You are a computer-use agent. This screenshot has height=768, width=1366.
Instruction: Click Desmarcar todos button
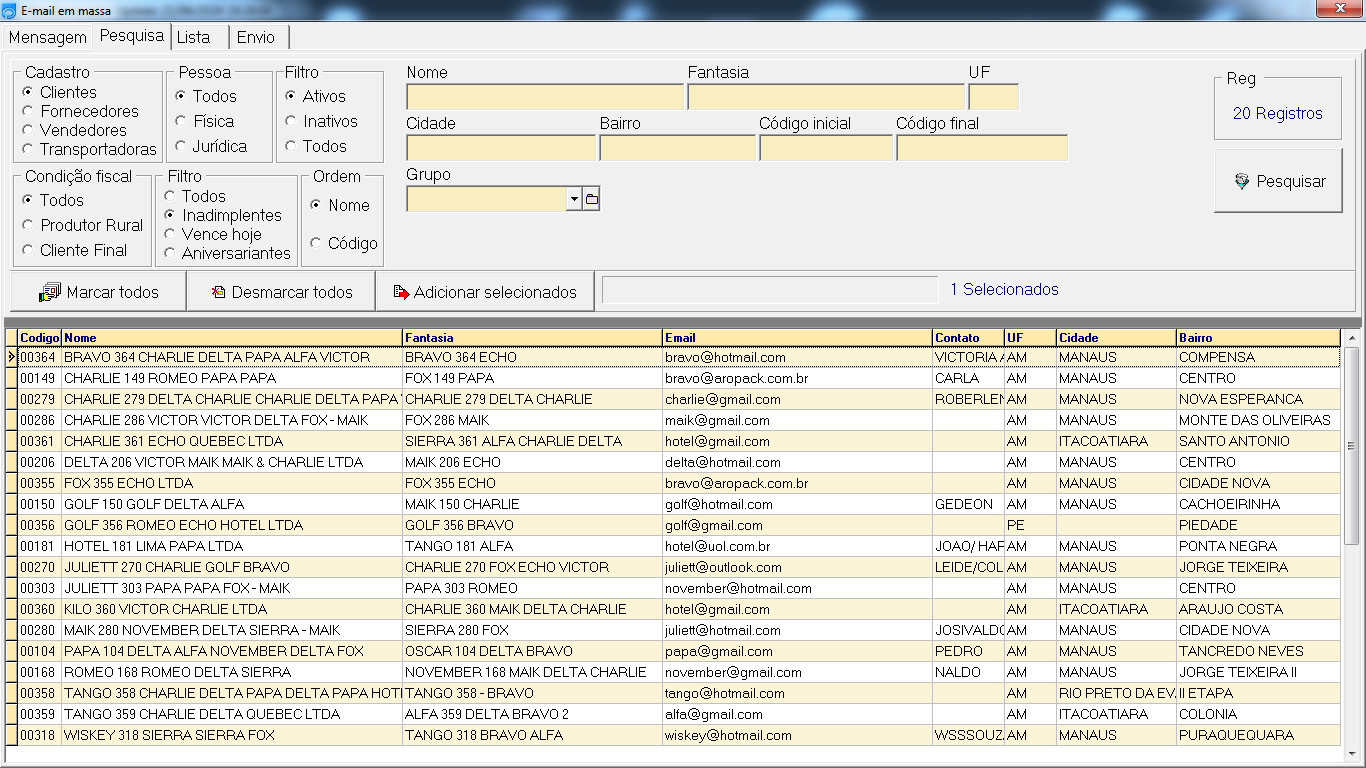pyautogui.click(x=281, y=292)
